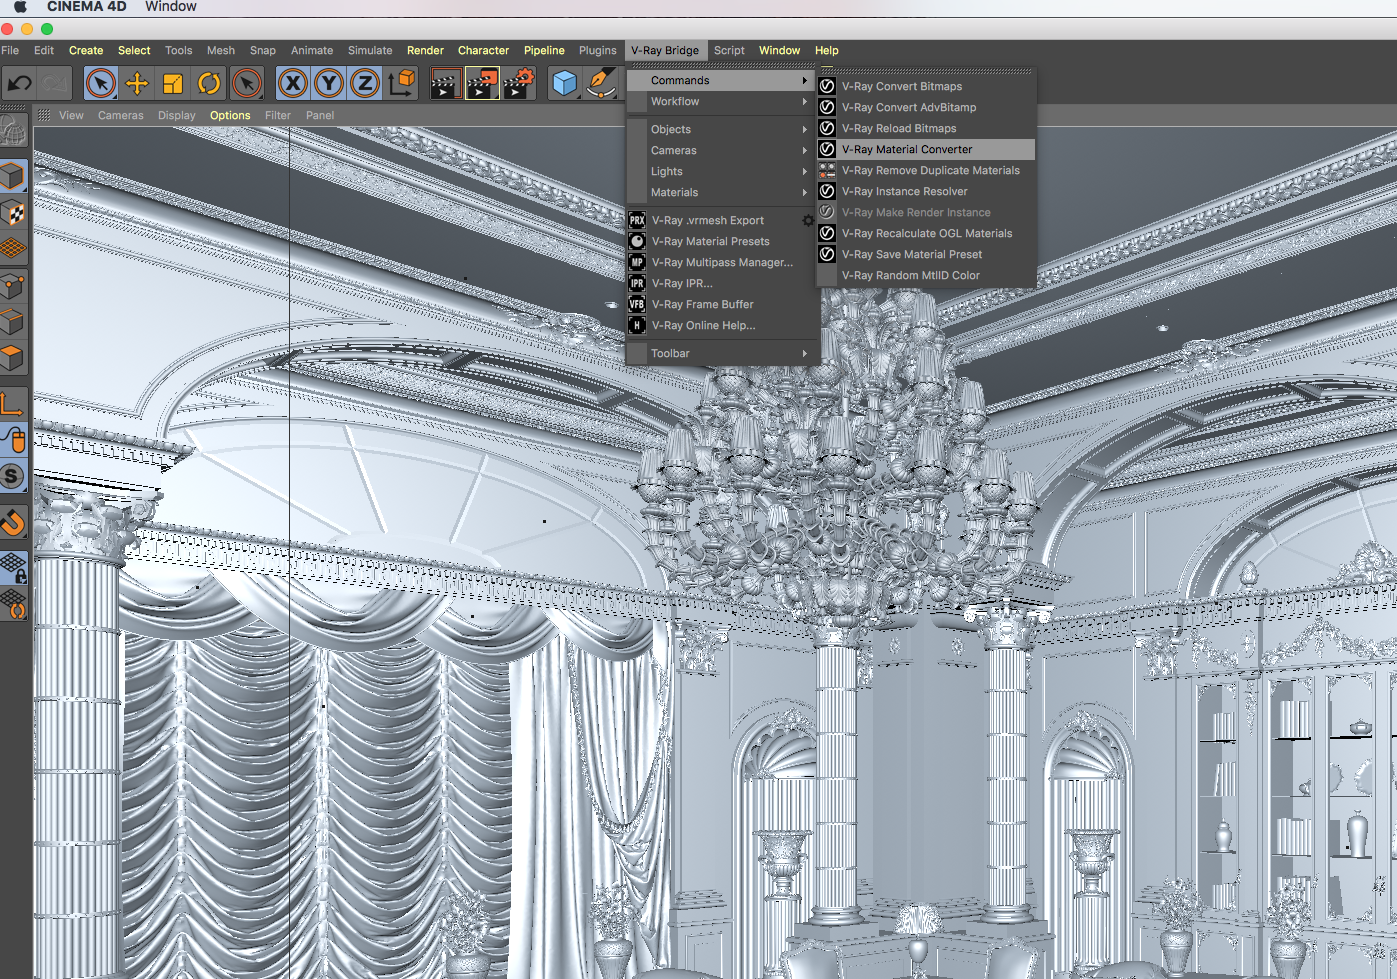
Task: Toggle Z axis lock
Action: pos(364,83)
